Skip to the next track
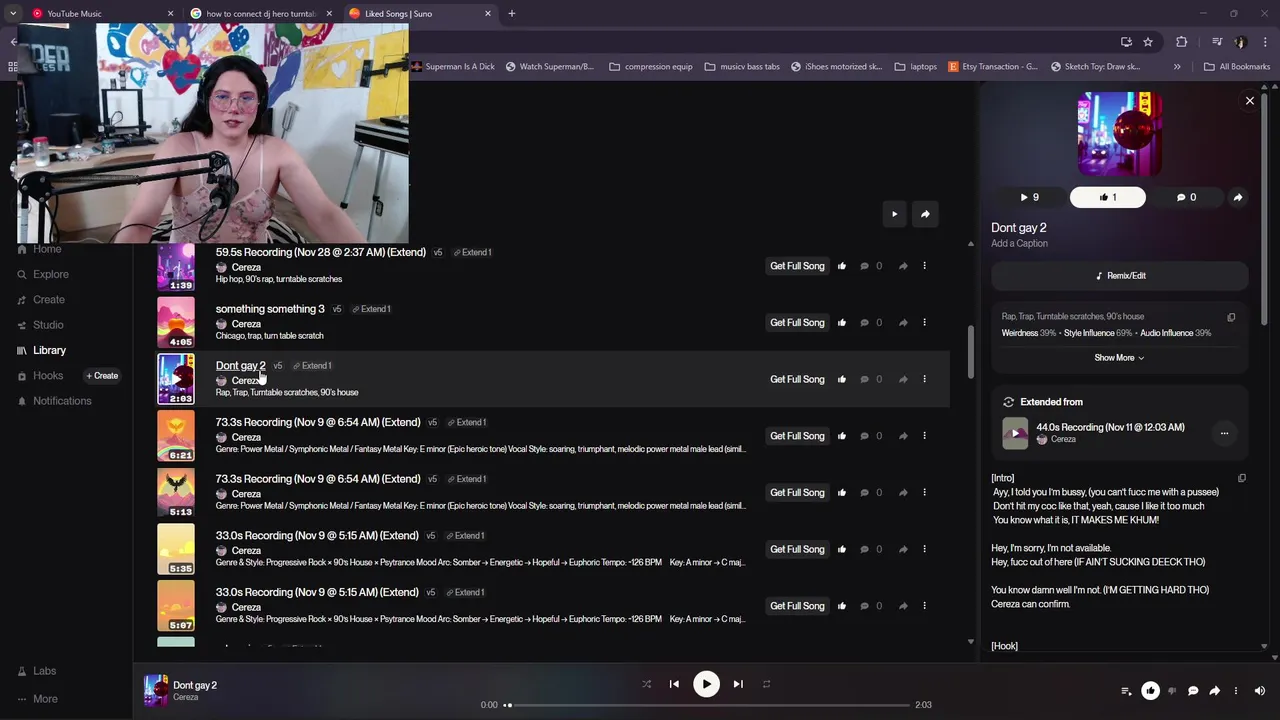The image size is (1280, 720). 738,684
